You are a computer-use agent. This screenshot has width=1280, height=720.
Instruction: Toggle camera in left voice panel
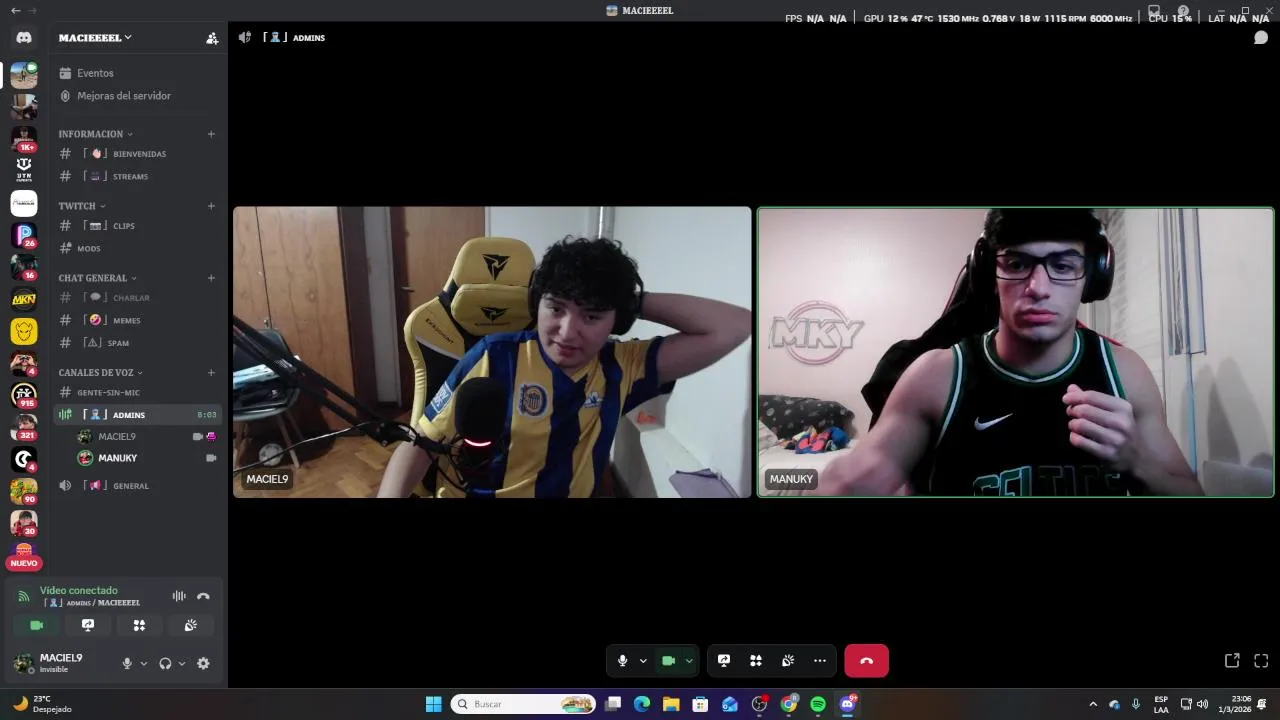(x=37, y=625)
